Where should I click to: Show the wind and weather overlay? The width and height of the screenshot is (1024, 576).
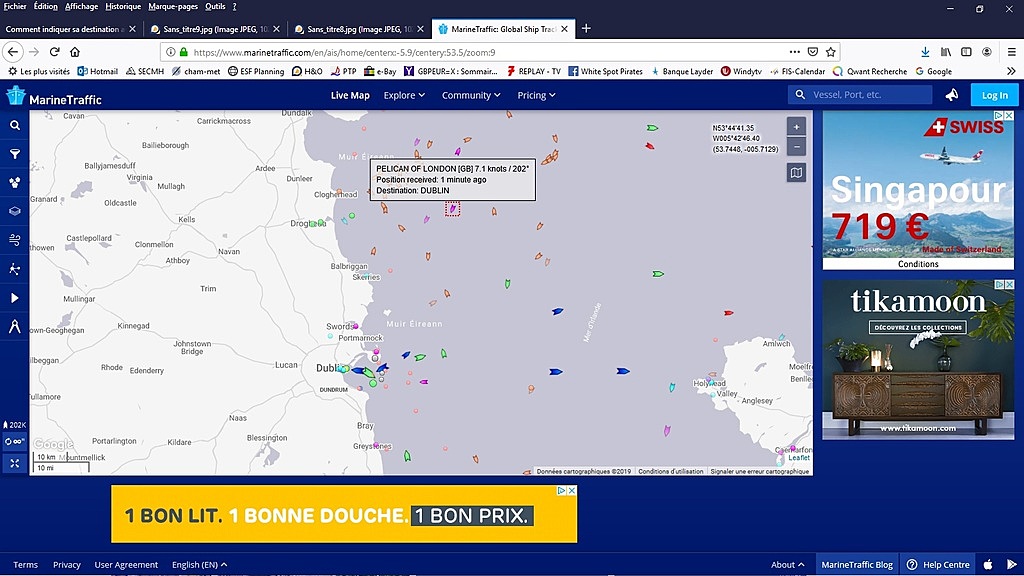click(14, 240)
